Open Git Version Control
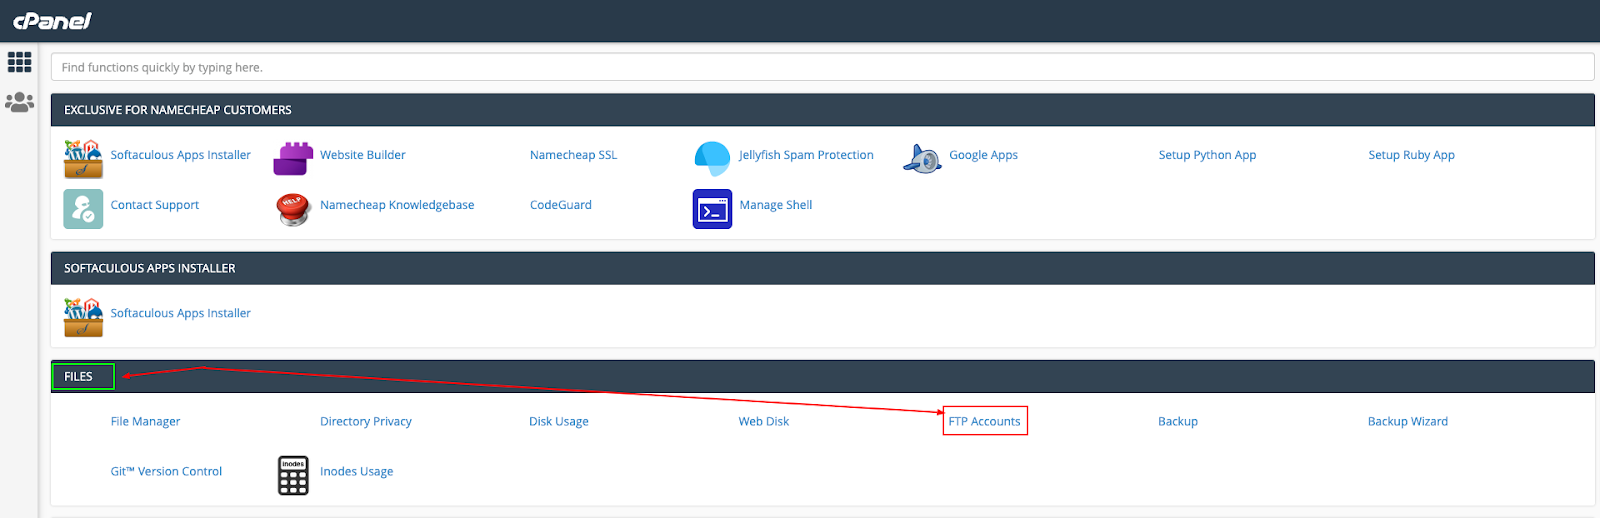This screenshot has width=1600, height=518. [166, 471]
